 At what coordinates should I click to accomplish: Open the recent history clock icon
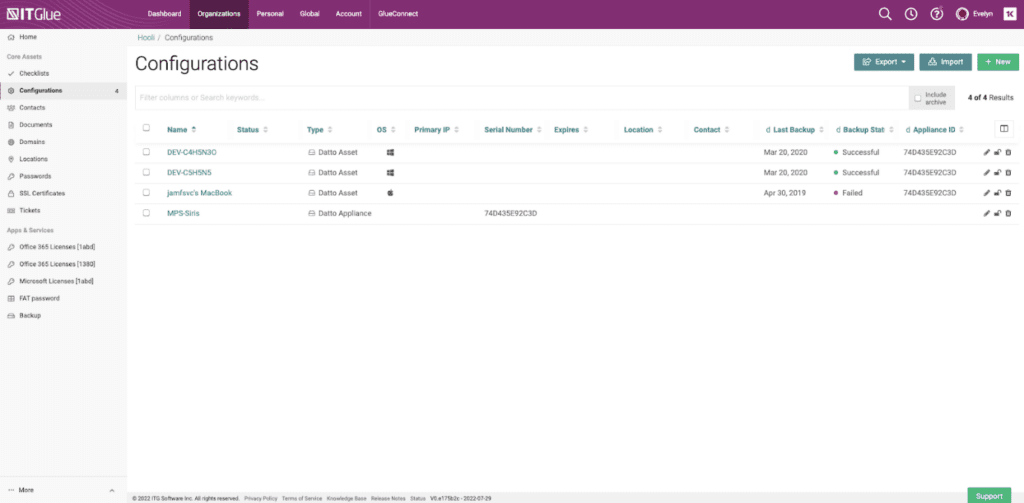click(x=911, y=14)
